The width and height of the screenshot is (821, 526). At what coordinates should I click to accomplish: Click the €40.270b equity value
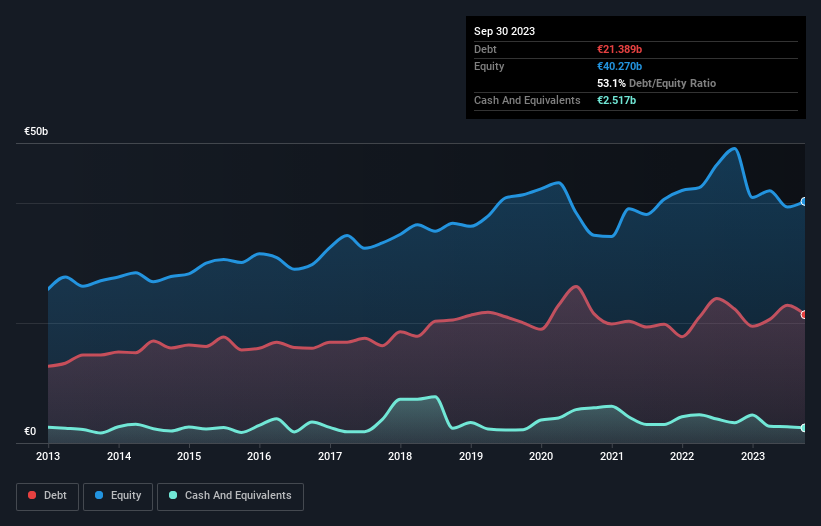point(619,66)
